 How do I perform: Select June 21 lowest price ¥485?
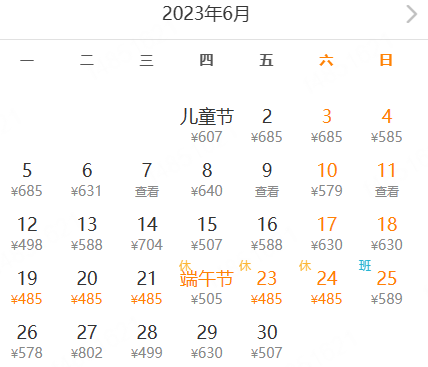[x=147, y=288]
